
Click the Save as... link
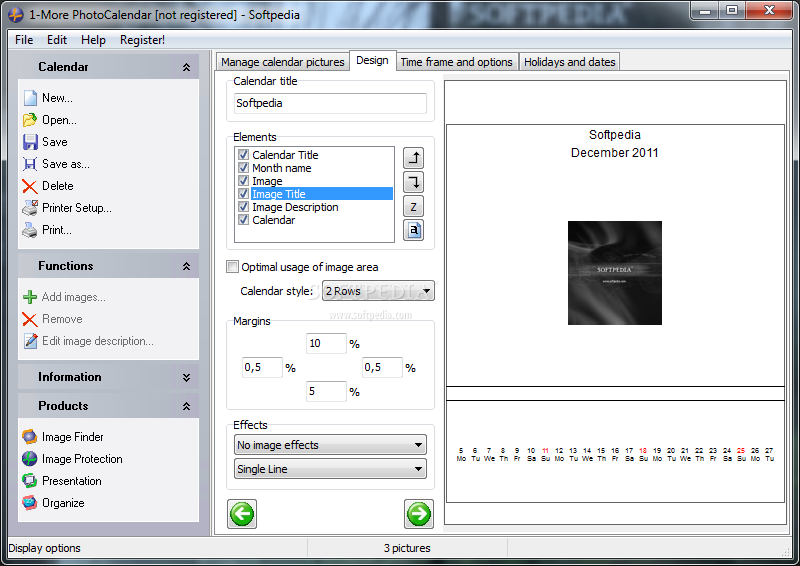point(66,164)
